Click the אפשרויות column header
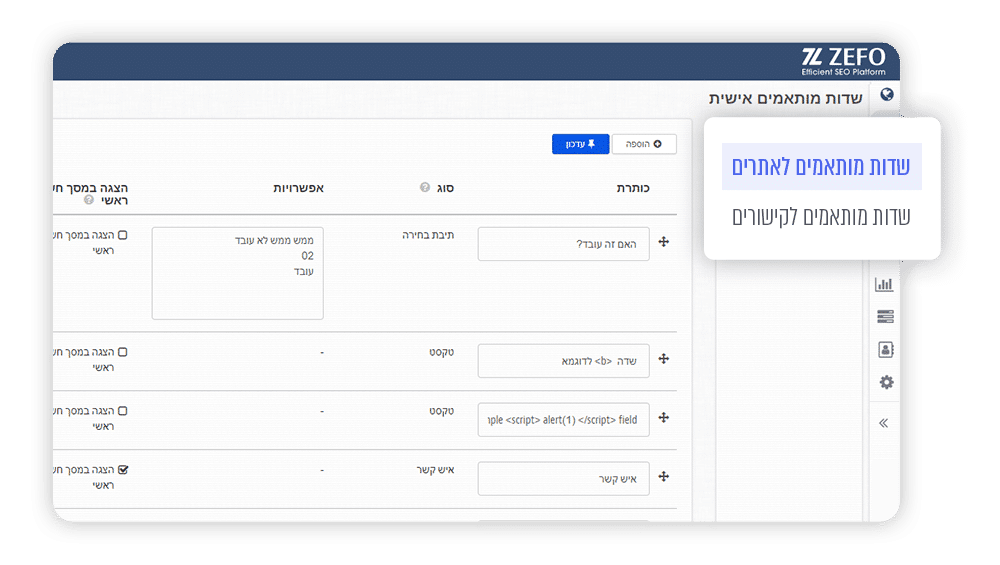This screenshot has width=1000, height=565. tap(298, 188)
